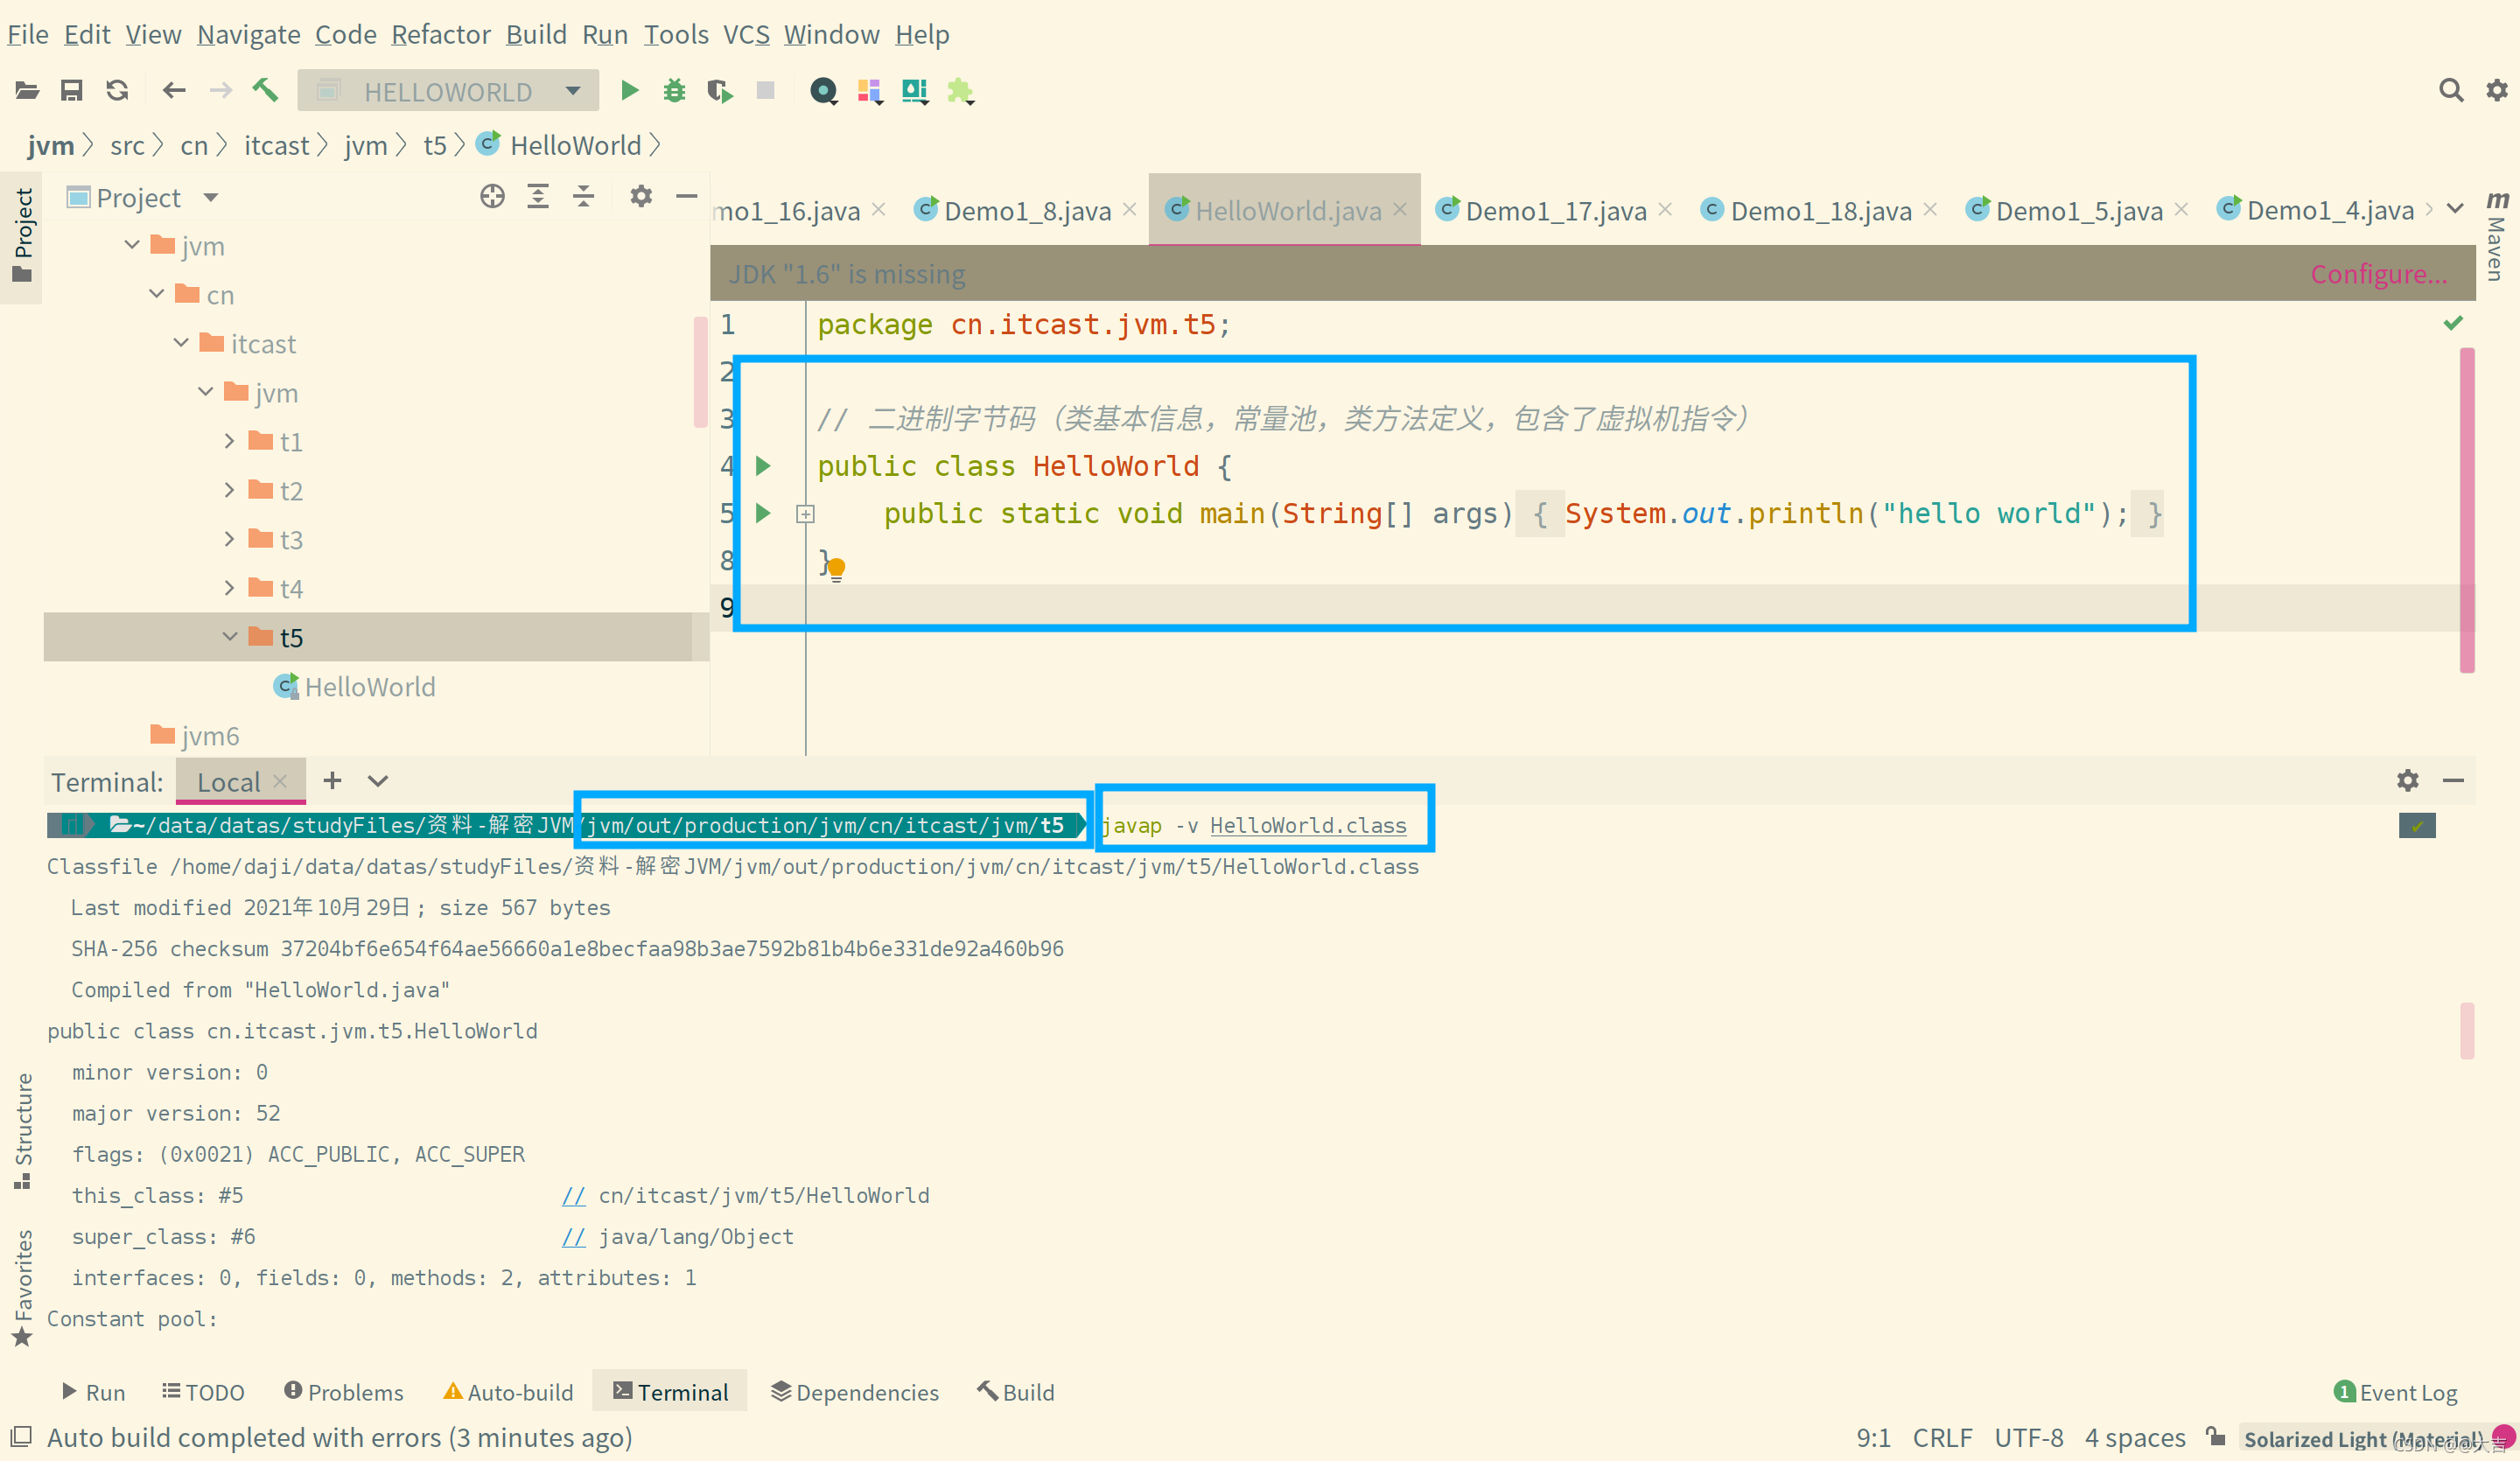Click Collapse All icon in Project panel
Viewport: 2520px width, 1461px height.
tap(584, 196)
